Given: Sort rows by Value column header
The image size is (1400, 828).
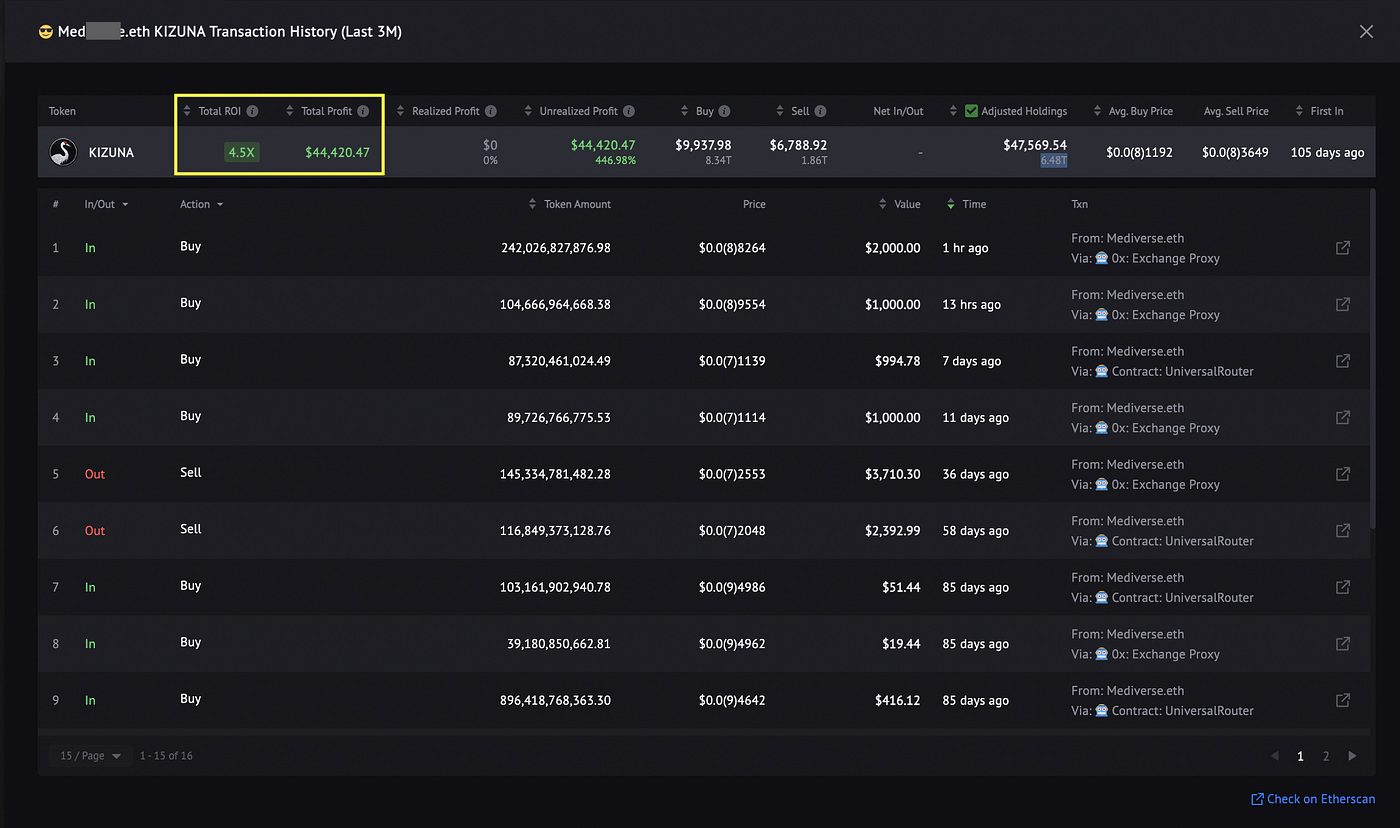Looking at the screenshot, I should [x=899, y=204].
